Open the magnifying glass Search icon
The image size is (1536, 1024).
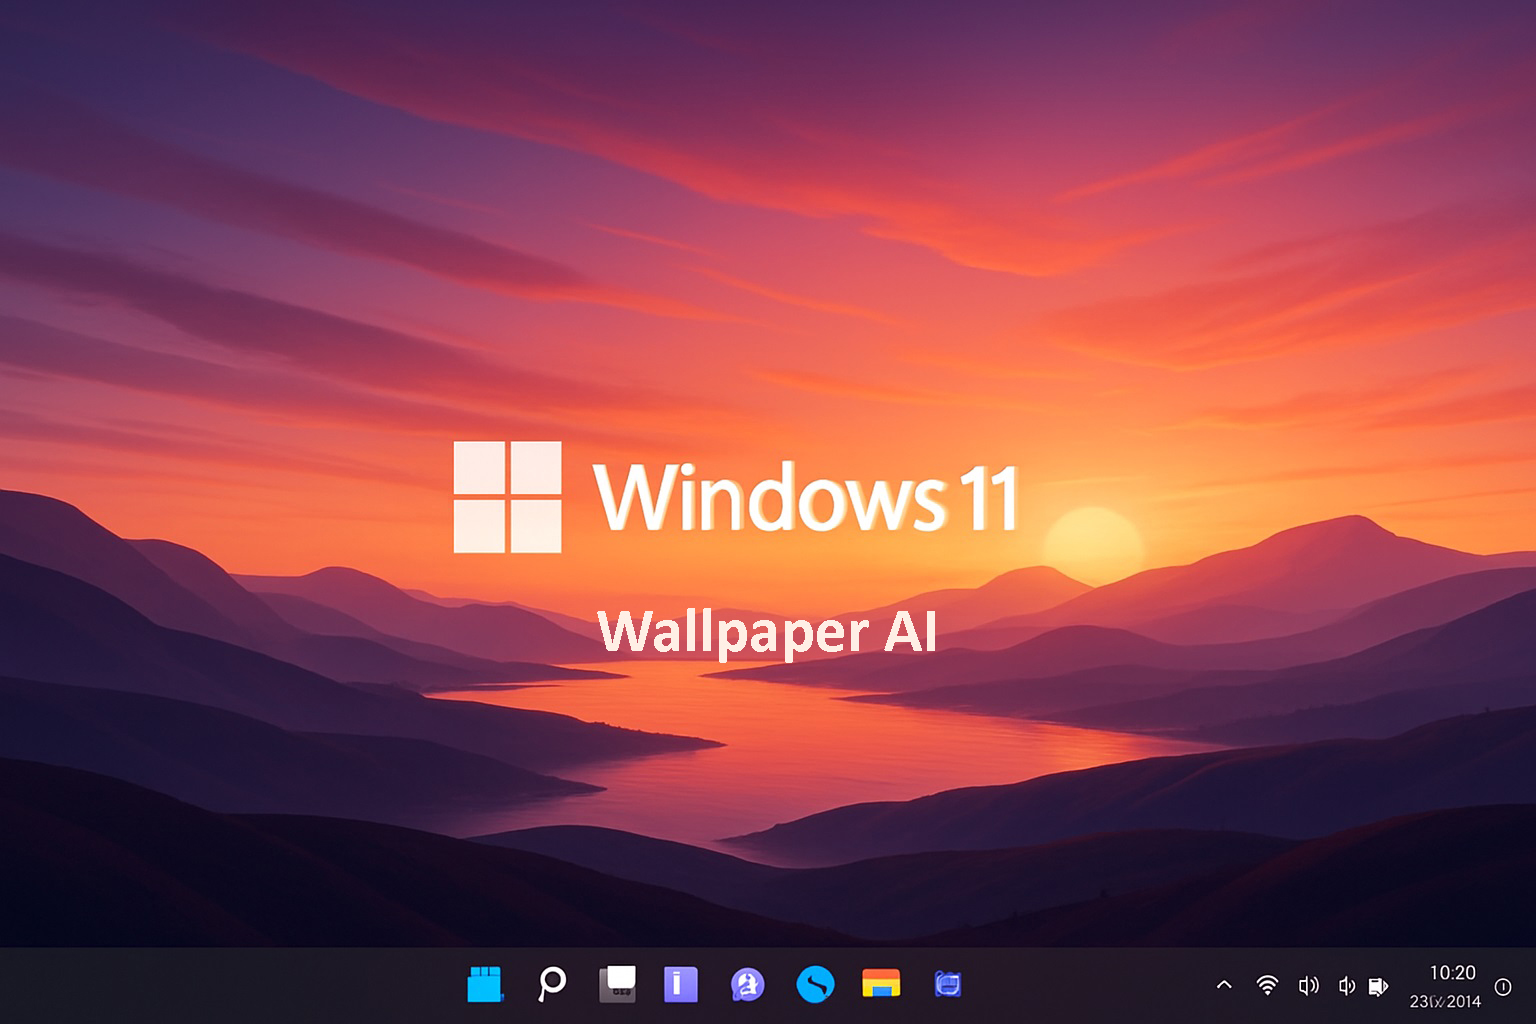[x=551, y=984]
